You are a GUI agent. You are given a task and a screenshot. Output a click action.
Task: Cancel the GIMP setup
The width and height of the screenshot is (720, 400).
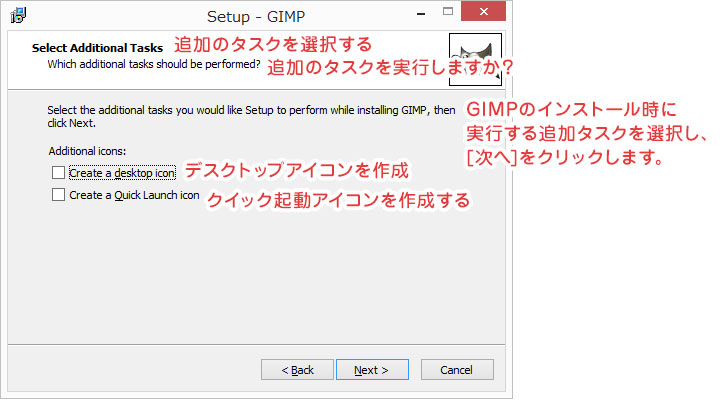457,370
